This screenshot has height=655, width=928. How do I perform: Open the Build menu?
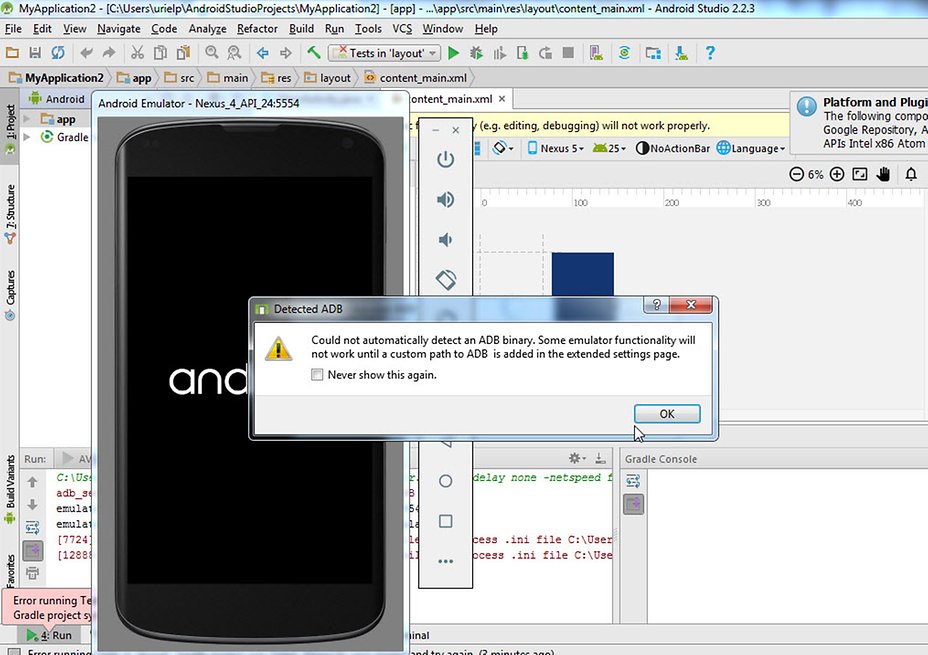click(301, 28)
